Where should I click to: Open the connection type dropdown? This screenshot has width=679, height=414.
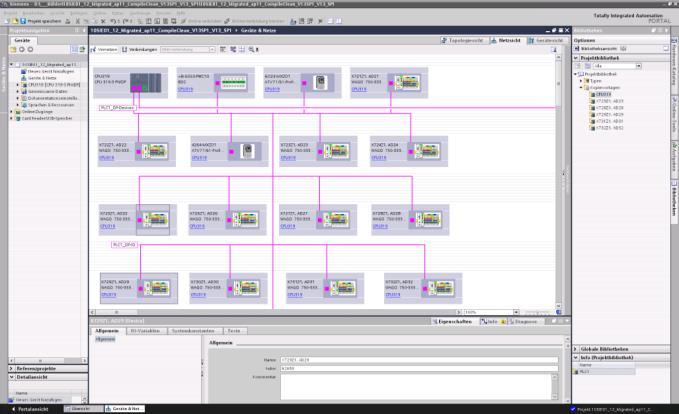212,49
